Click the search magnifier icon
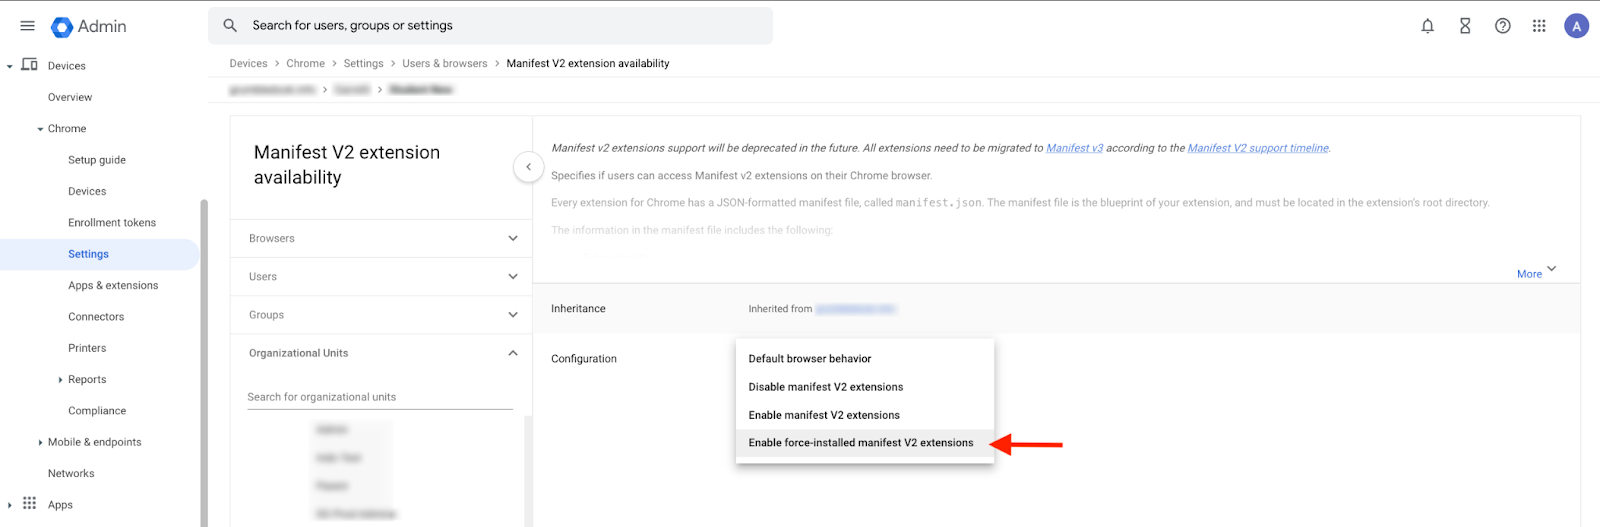 coord(230,26)
